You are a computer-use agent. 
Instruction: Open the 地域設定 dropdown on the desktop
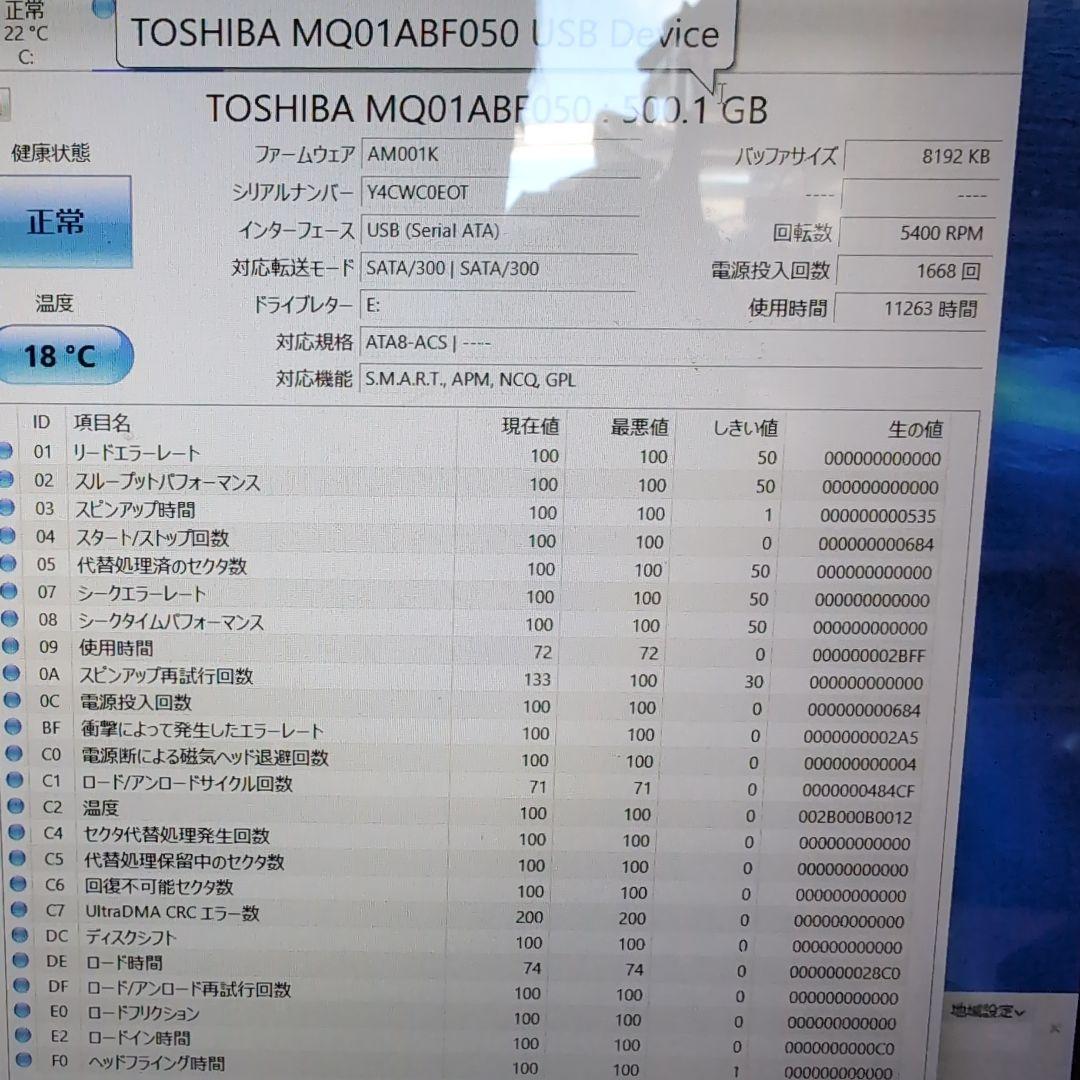click(x=987, y=1011)
